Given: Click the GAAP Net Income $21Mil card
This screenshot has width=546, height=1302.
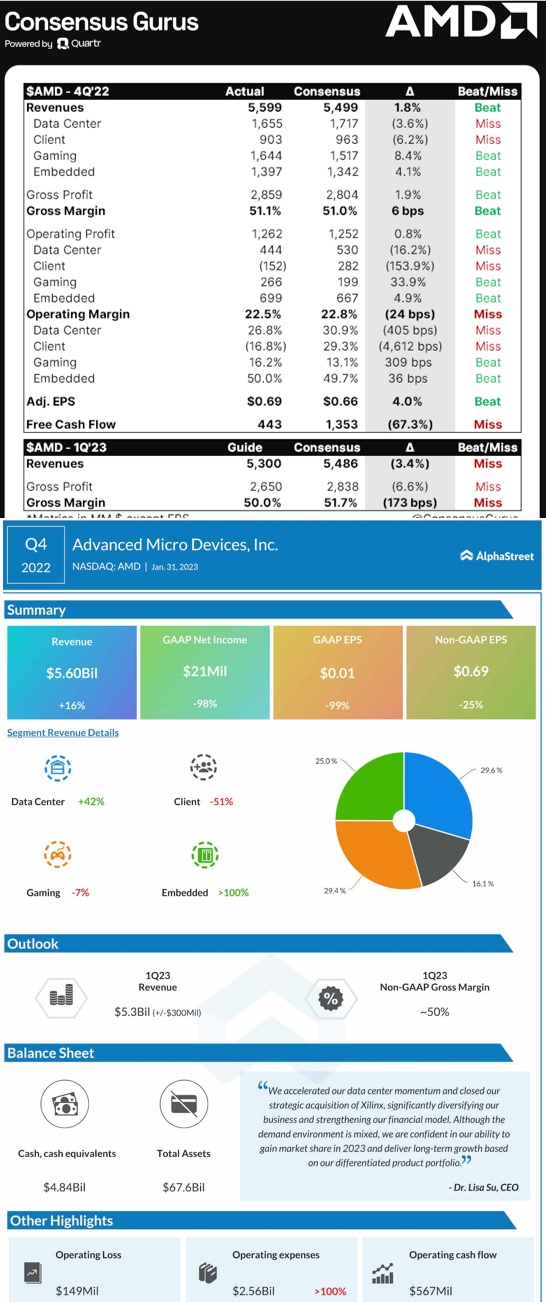Looking at the screenshot, I should [205, 672].
